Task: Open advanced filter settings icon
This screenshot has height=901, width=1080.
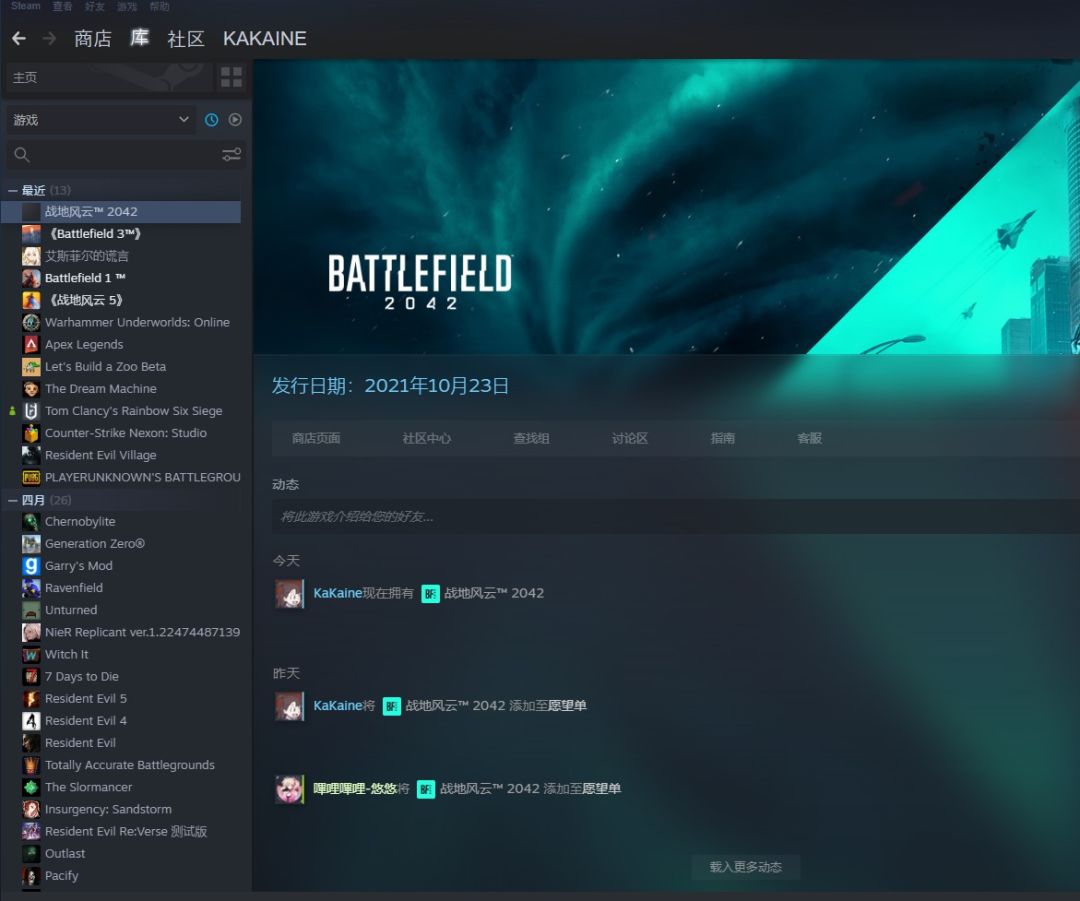Action: click(231, 154)
